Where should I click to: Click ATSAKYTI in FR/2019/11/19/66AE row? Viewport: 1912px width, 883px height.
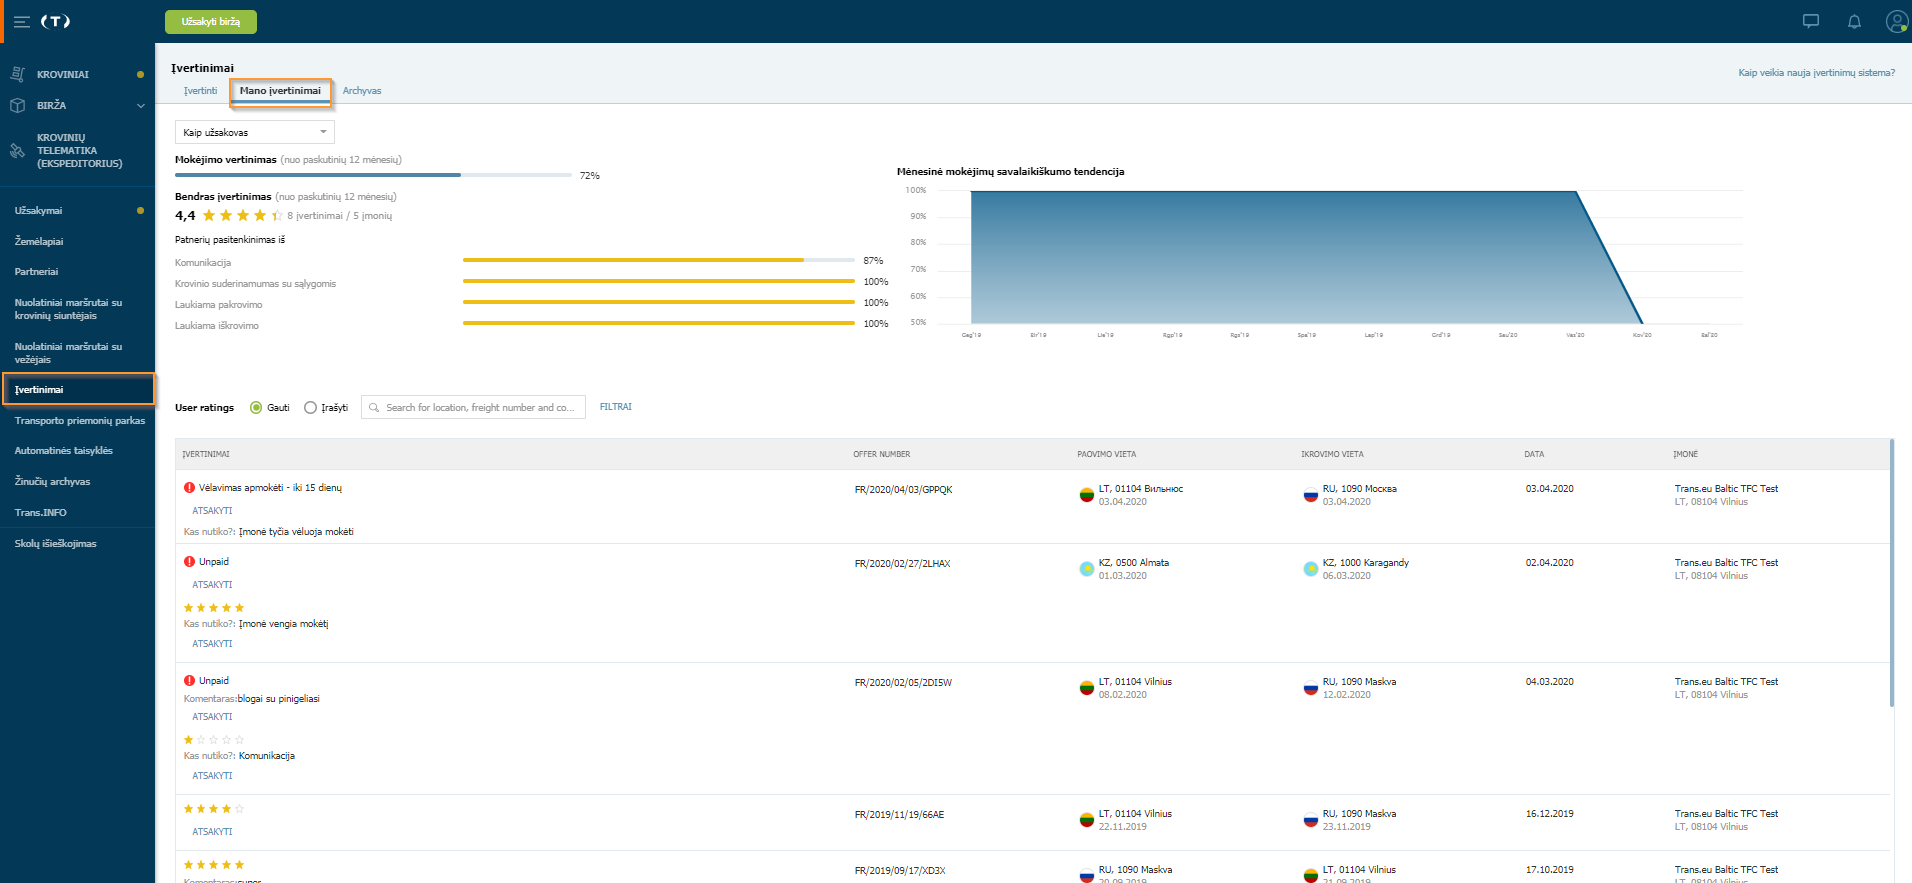coord(212,832)
